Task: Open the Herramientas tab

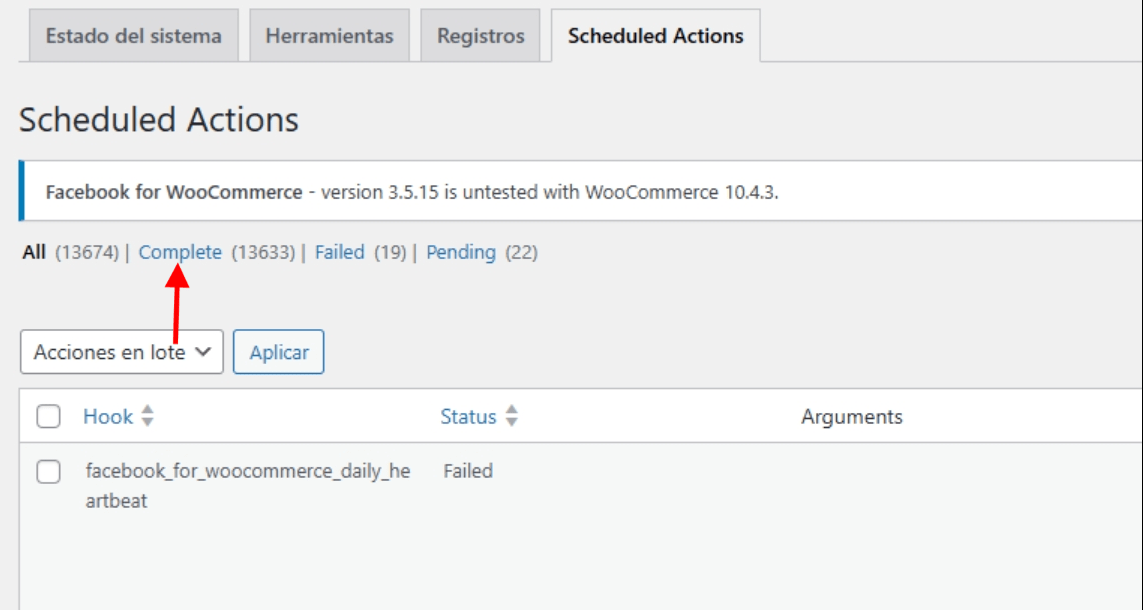Action: (x=329, y=36)
